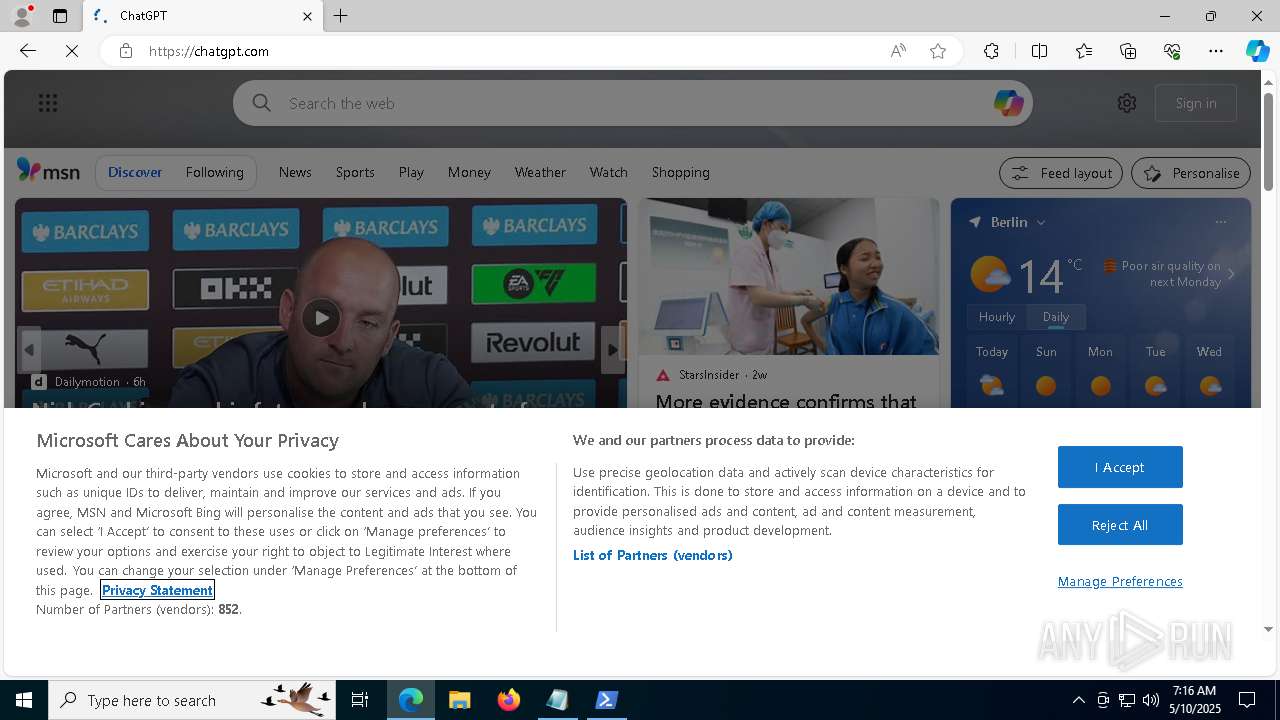
Task: Open the Privacy Statement link
Action: tap(157, 590)
